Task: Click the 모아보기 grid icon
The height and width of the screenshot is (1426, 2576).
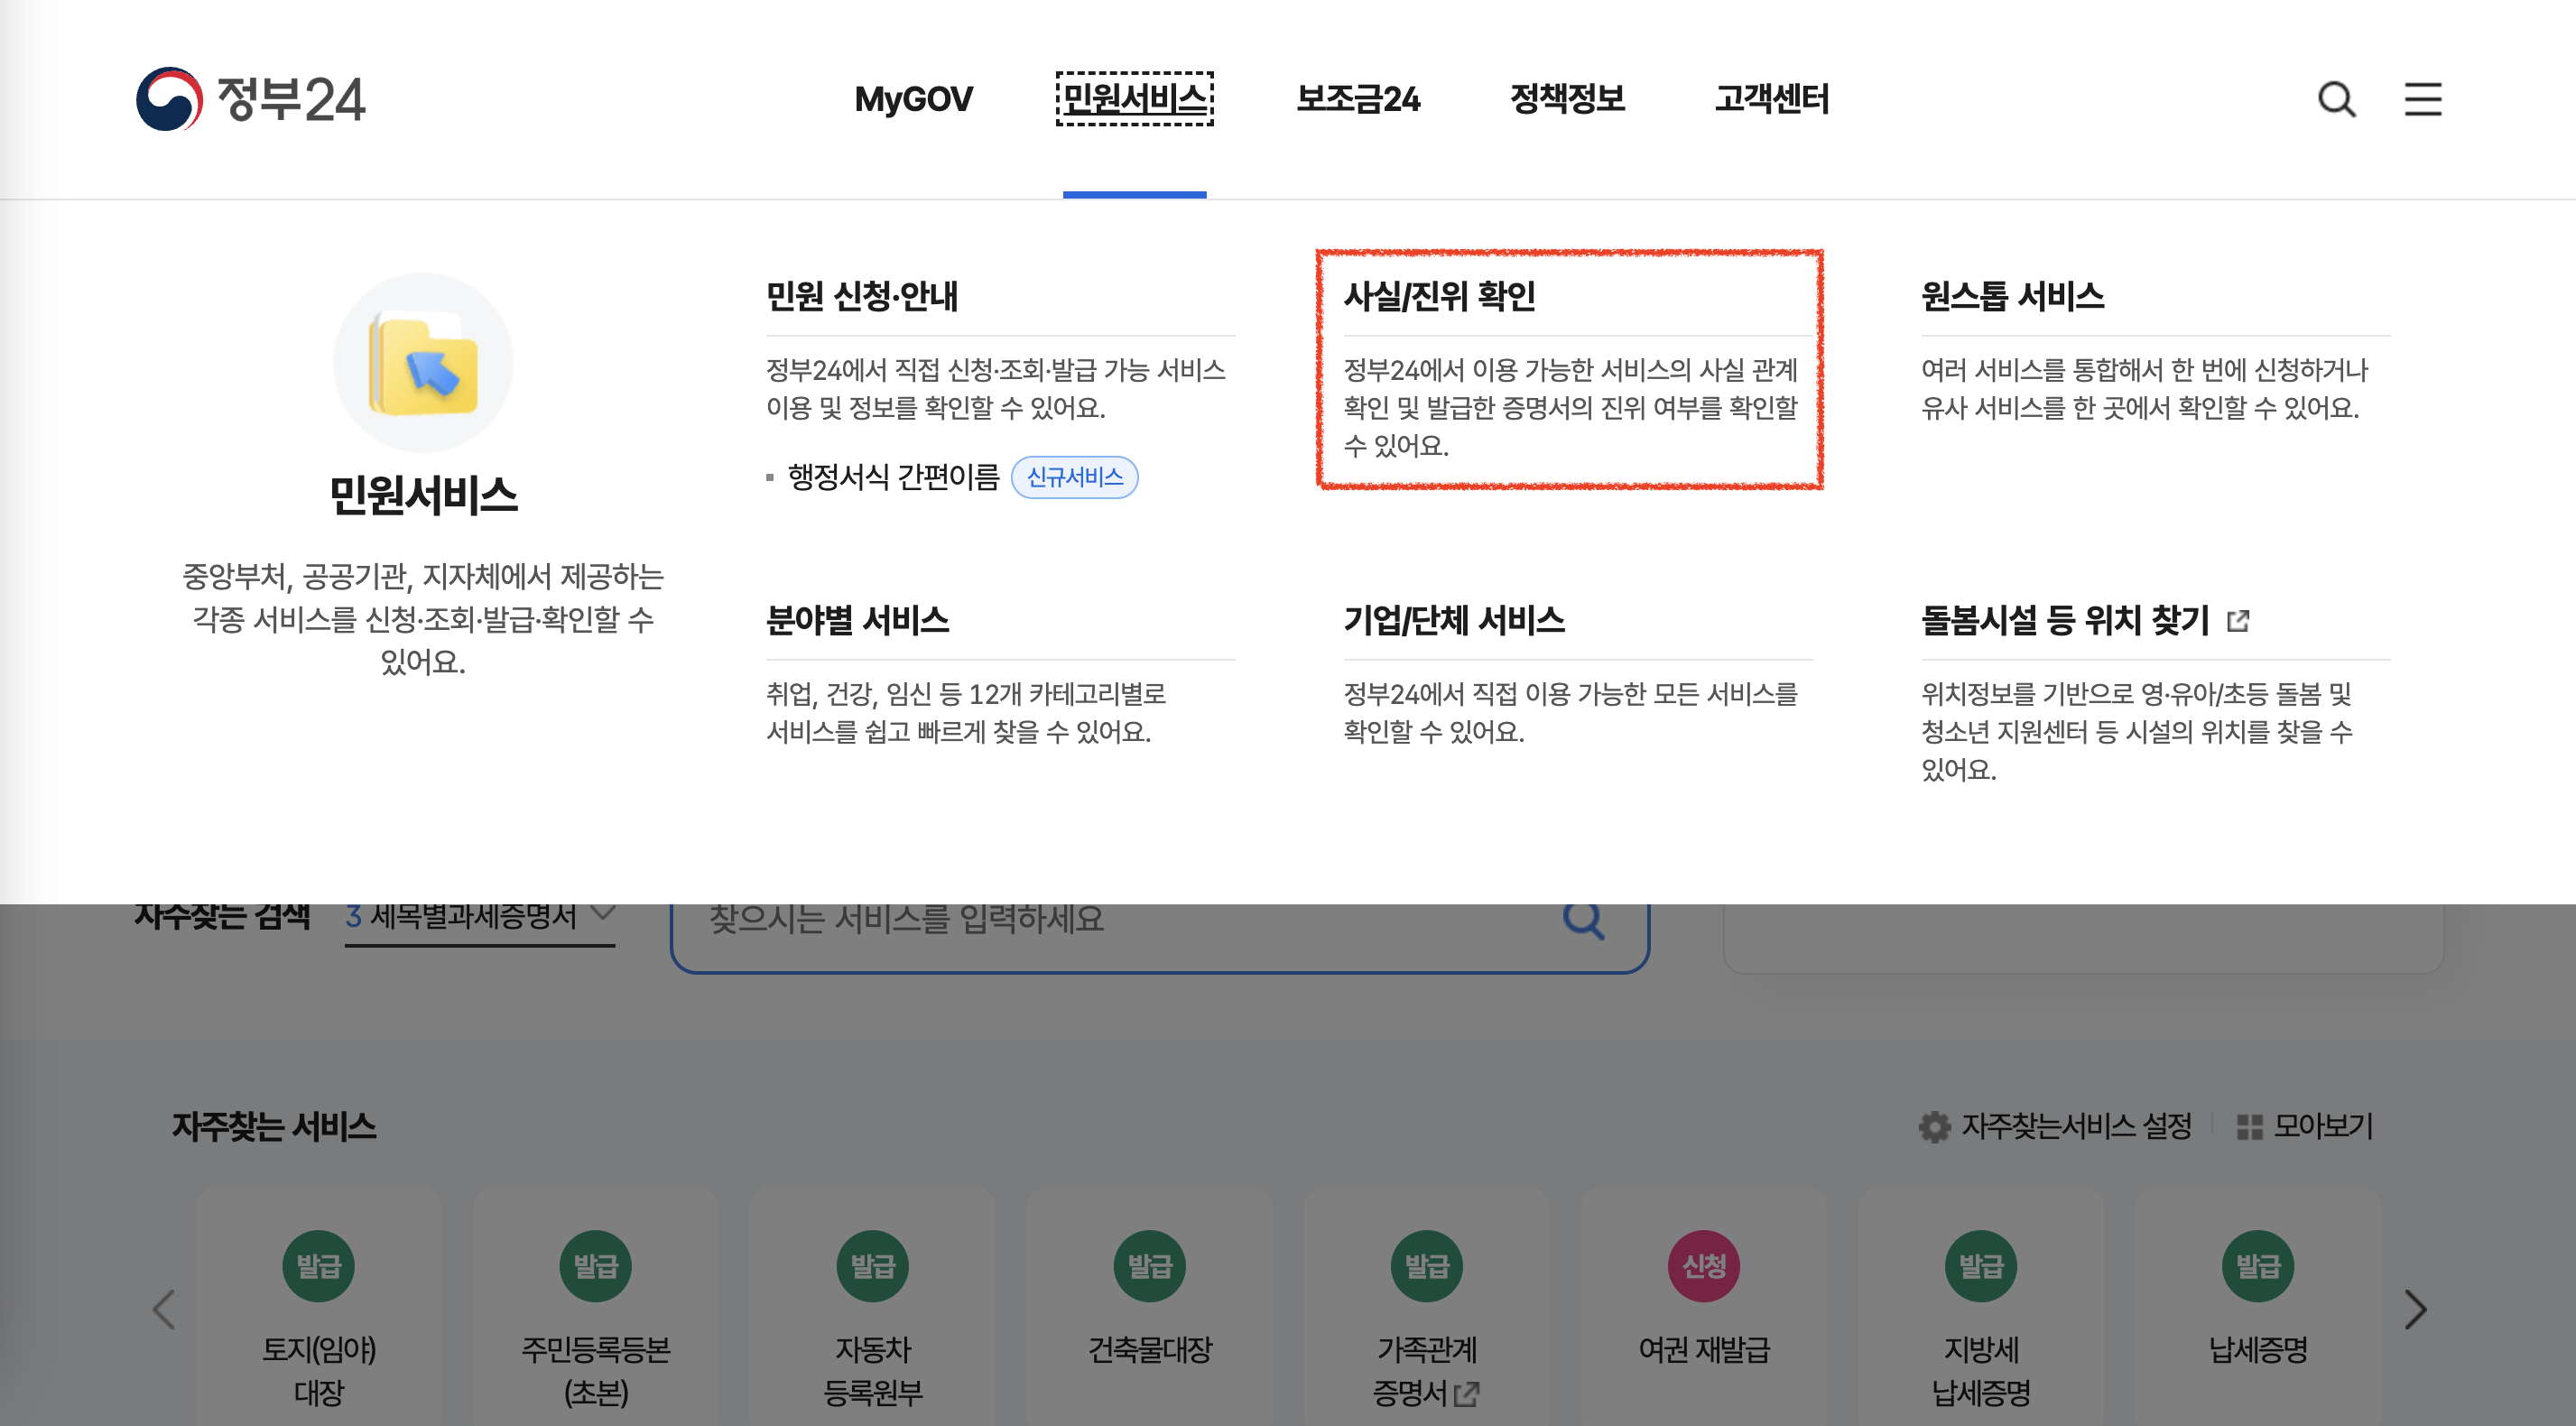Action: click(x=2249, y=1127)
